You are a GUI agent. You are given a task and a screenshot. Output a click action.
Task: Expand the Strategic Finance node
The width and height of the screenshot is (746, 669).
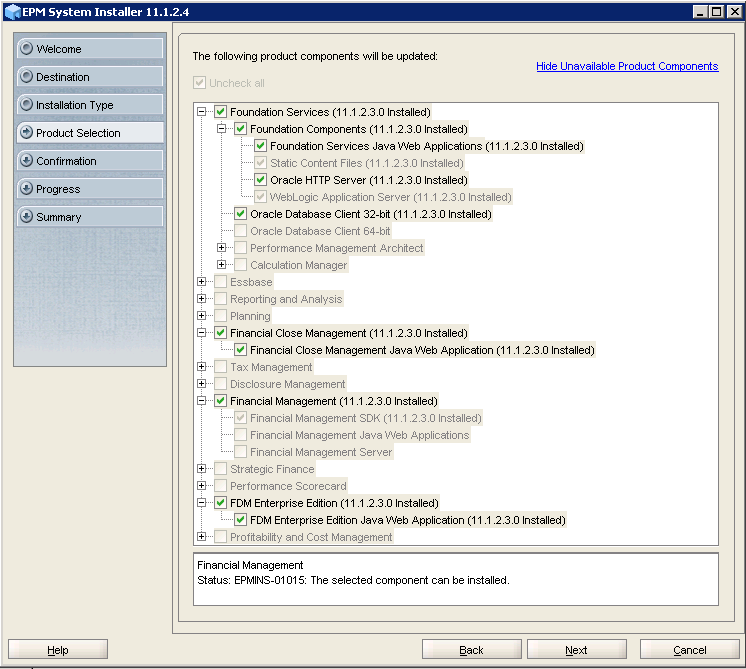202,469
